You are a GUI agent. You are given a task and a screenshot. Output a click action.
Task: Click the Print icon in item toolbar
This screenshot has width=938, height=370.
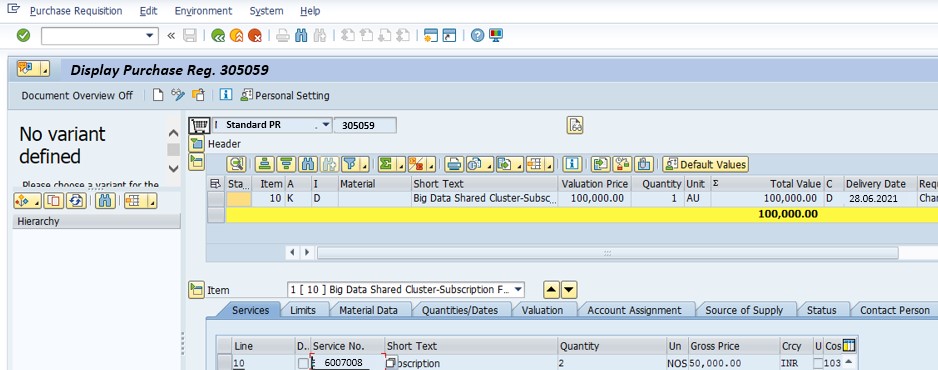tap(455, 164)
